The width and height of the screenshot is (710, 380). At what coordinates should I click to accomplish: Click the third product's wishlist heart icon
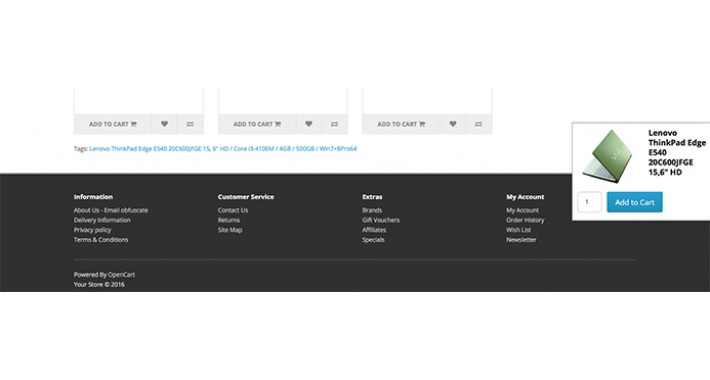(453, 124)
